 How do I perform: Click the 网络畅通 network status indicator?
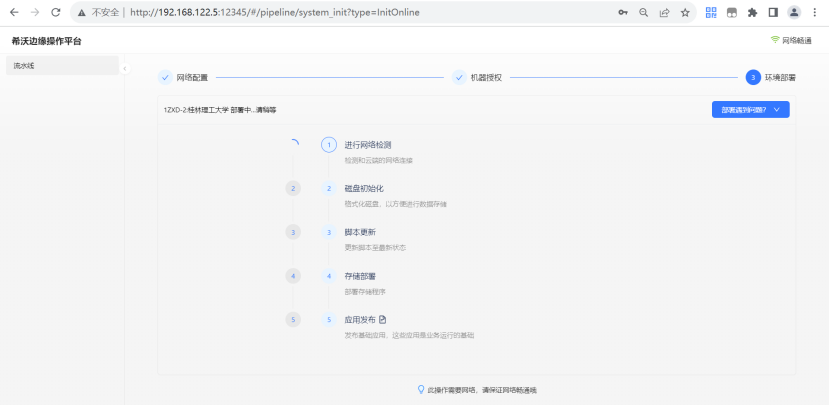point(790,40)
